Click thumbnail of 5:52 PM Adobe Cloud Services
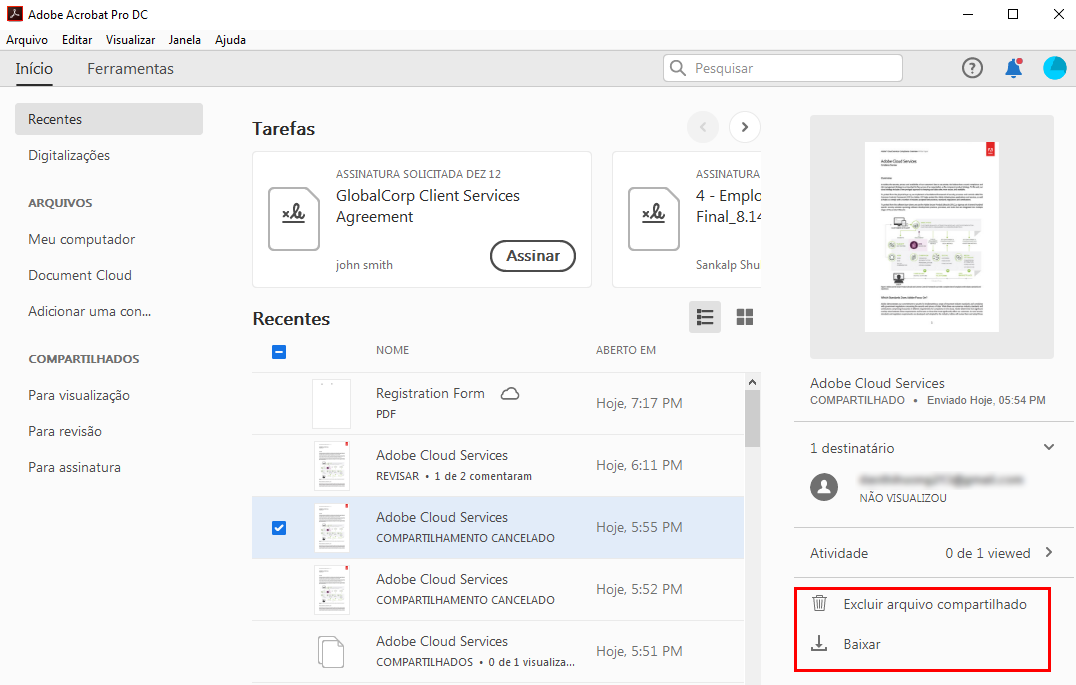This screenshot has width=1076, height=685. click(331, 590)
